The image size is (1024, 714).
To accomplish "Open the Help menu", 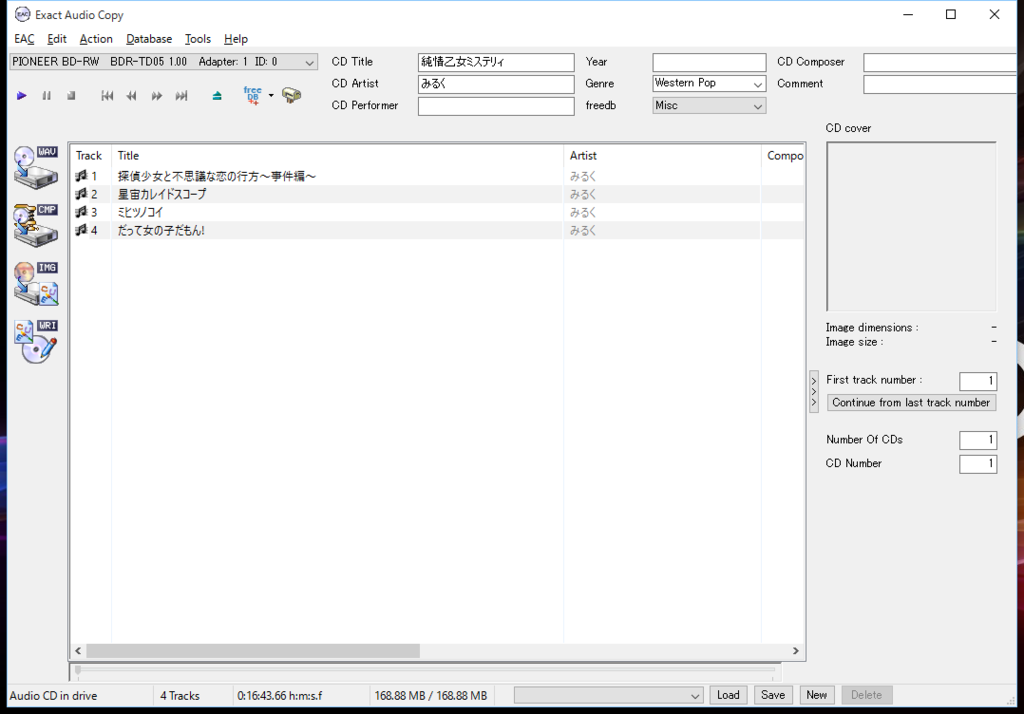I will coord(236,39).
